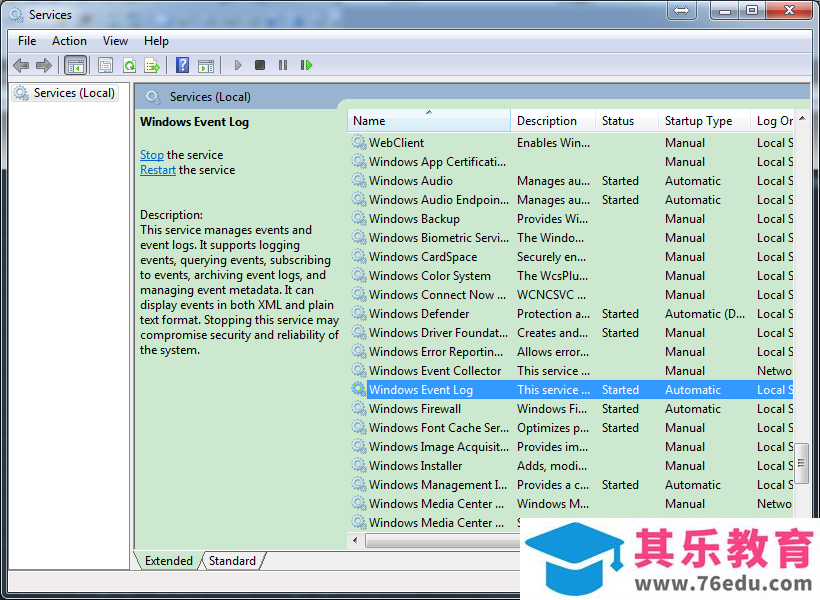Image resolution: width=820 pixels, height=600 pixels.
Task: Click the gear icon beside Windows CardSpace
Action: point(359,256)
